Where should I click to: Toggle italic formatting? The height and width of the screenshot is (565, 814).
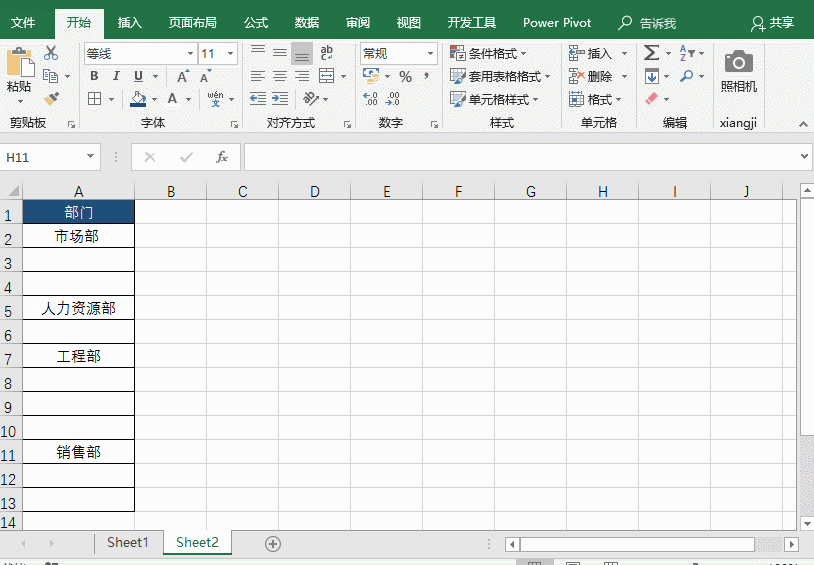coord(116,76)
